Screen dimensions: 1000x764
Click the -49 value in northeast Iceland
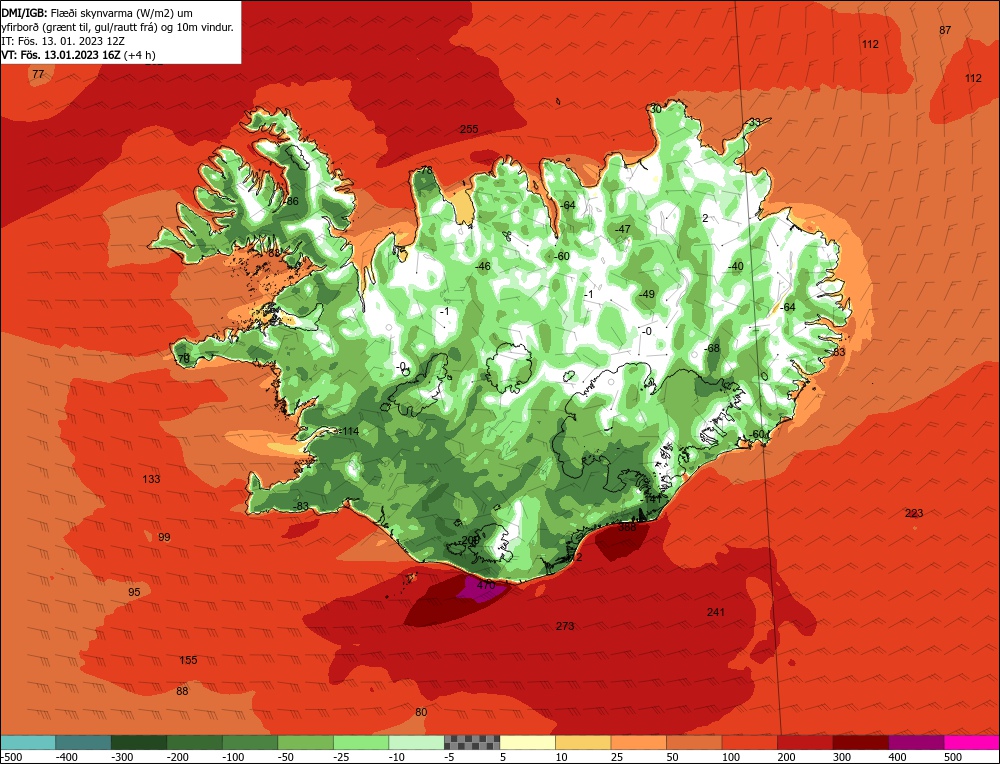point(647,294)
